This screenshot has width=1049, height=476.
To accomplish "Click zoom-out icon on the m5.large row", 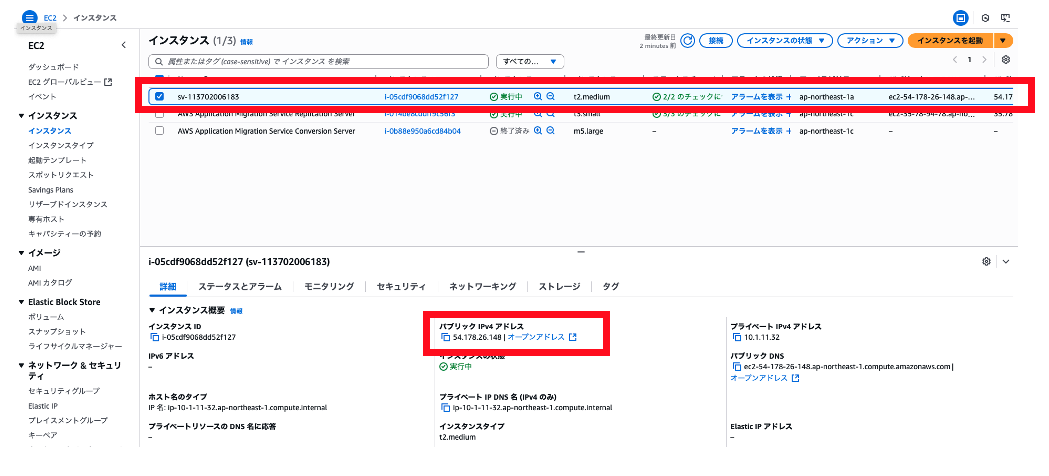I will pyautogui.click(x=551, y=131).
